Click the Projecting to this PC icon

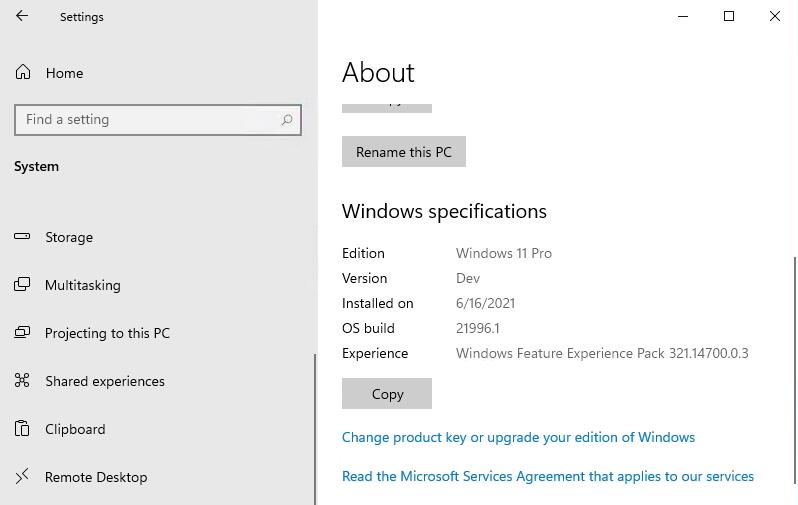click(23, 333)
